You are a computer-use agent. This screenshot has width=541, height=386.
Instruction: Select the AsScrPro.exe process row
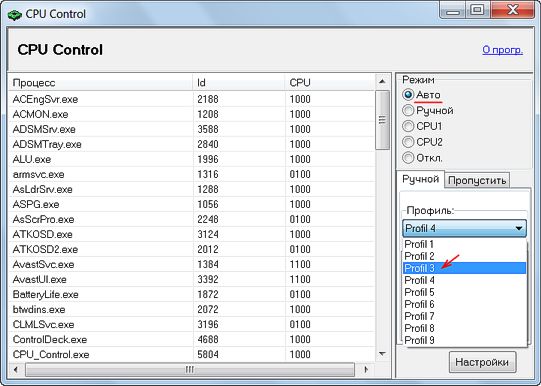[192, 219]
